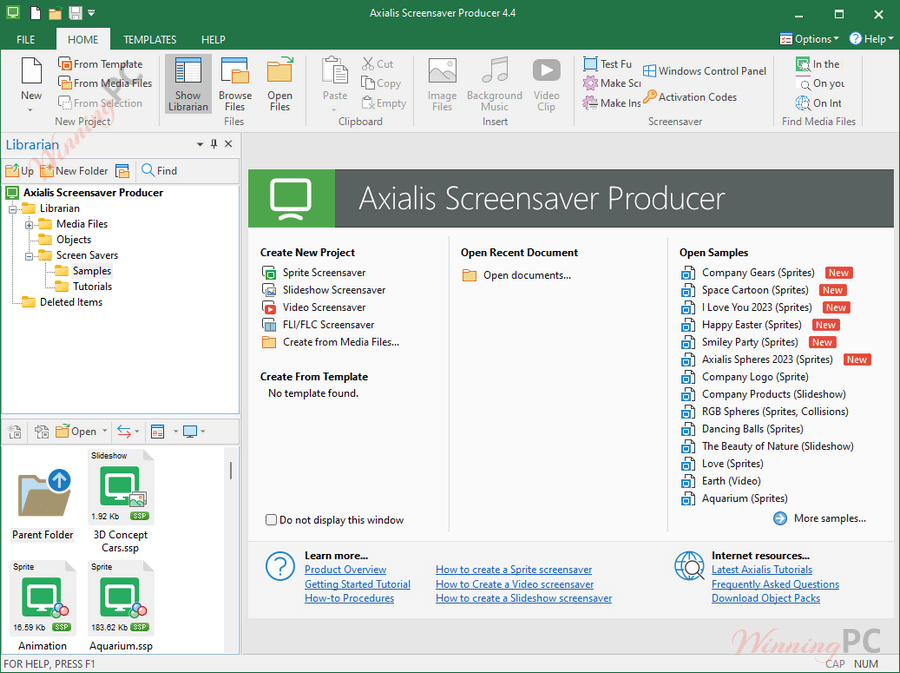Open Getting Started Tutorial link
This screenshot has height=673, width=900.
(x=357, y=584)
